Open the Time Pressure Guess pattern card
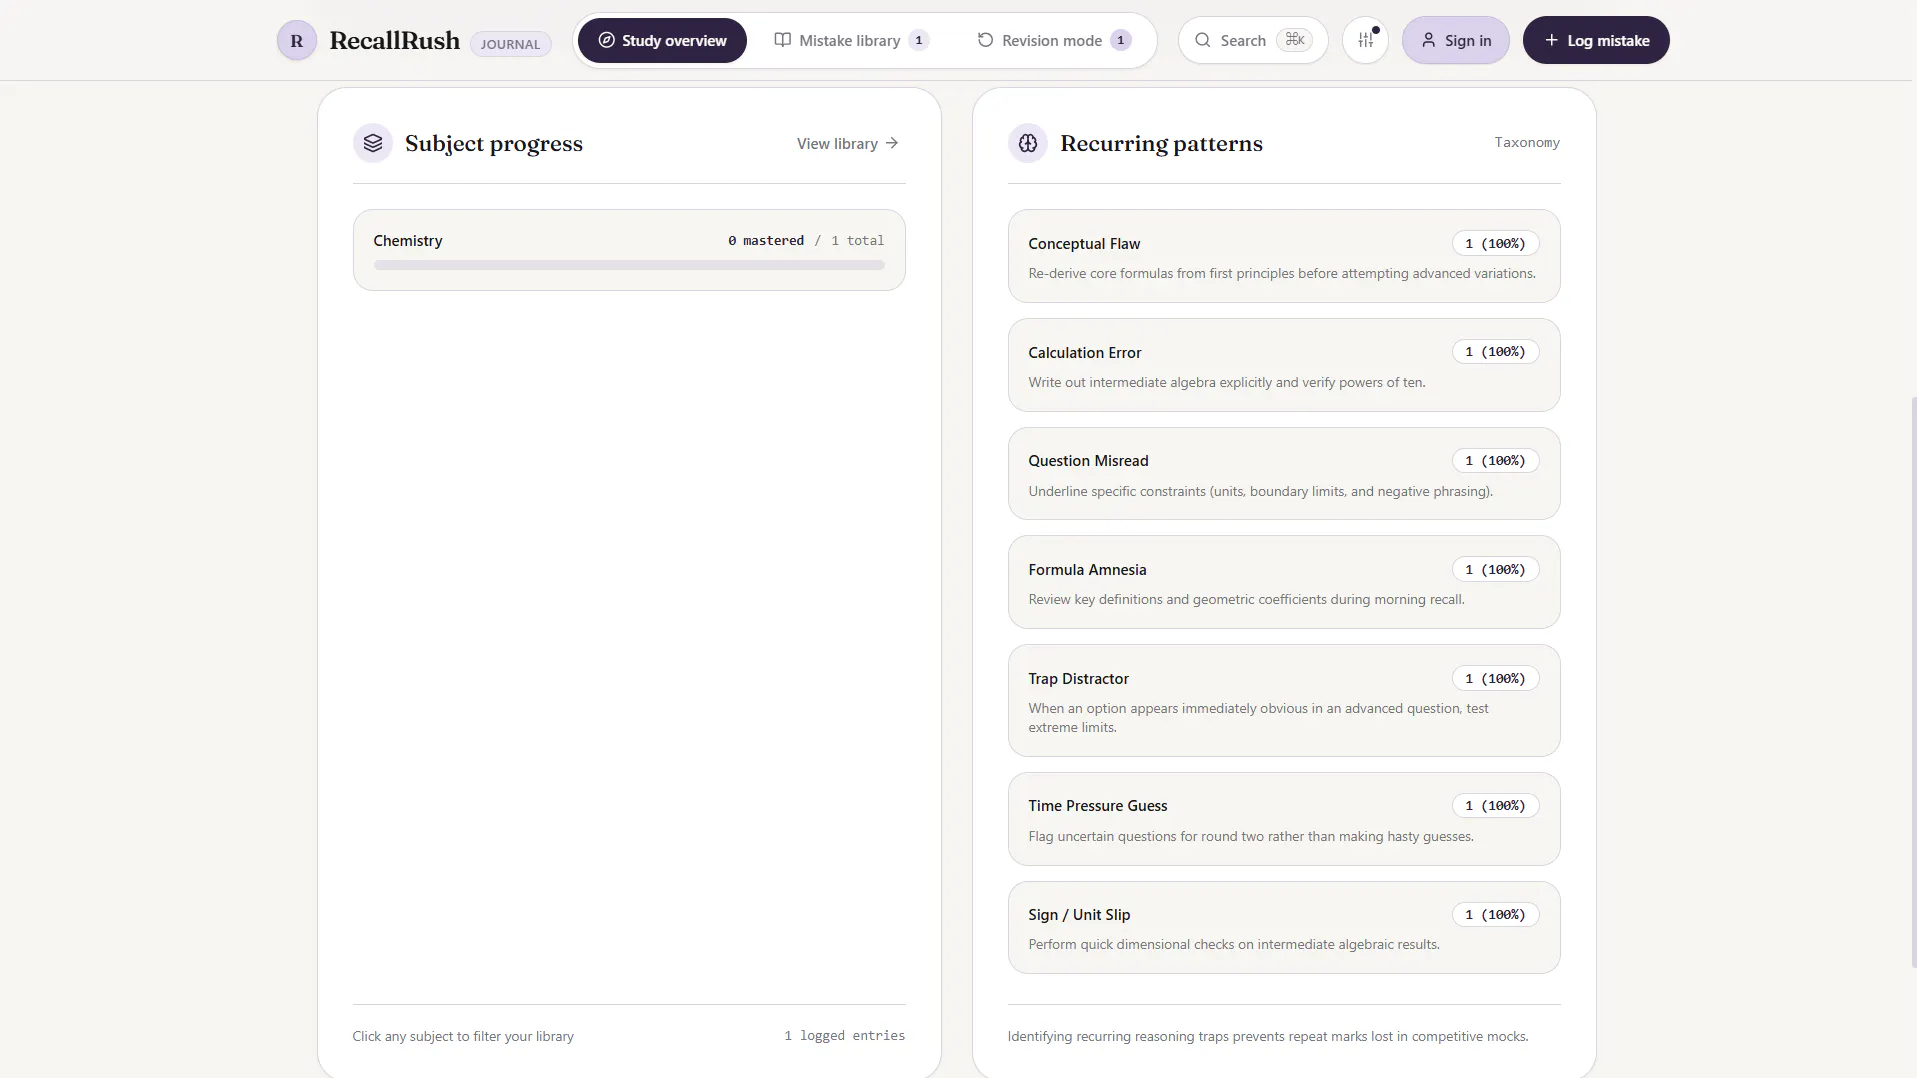The width and height of the screenshot is (1917, 1078). [x=1284, y=819]
